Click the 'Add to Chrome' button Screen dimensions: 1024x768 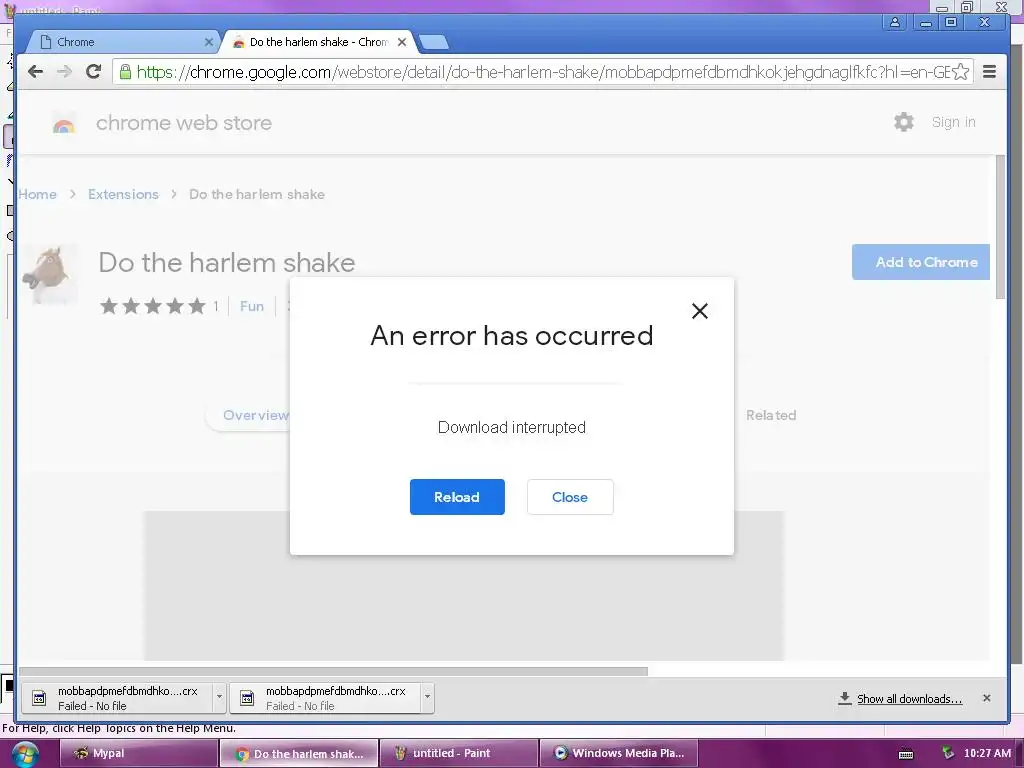pos(921,262)
